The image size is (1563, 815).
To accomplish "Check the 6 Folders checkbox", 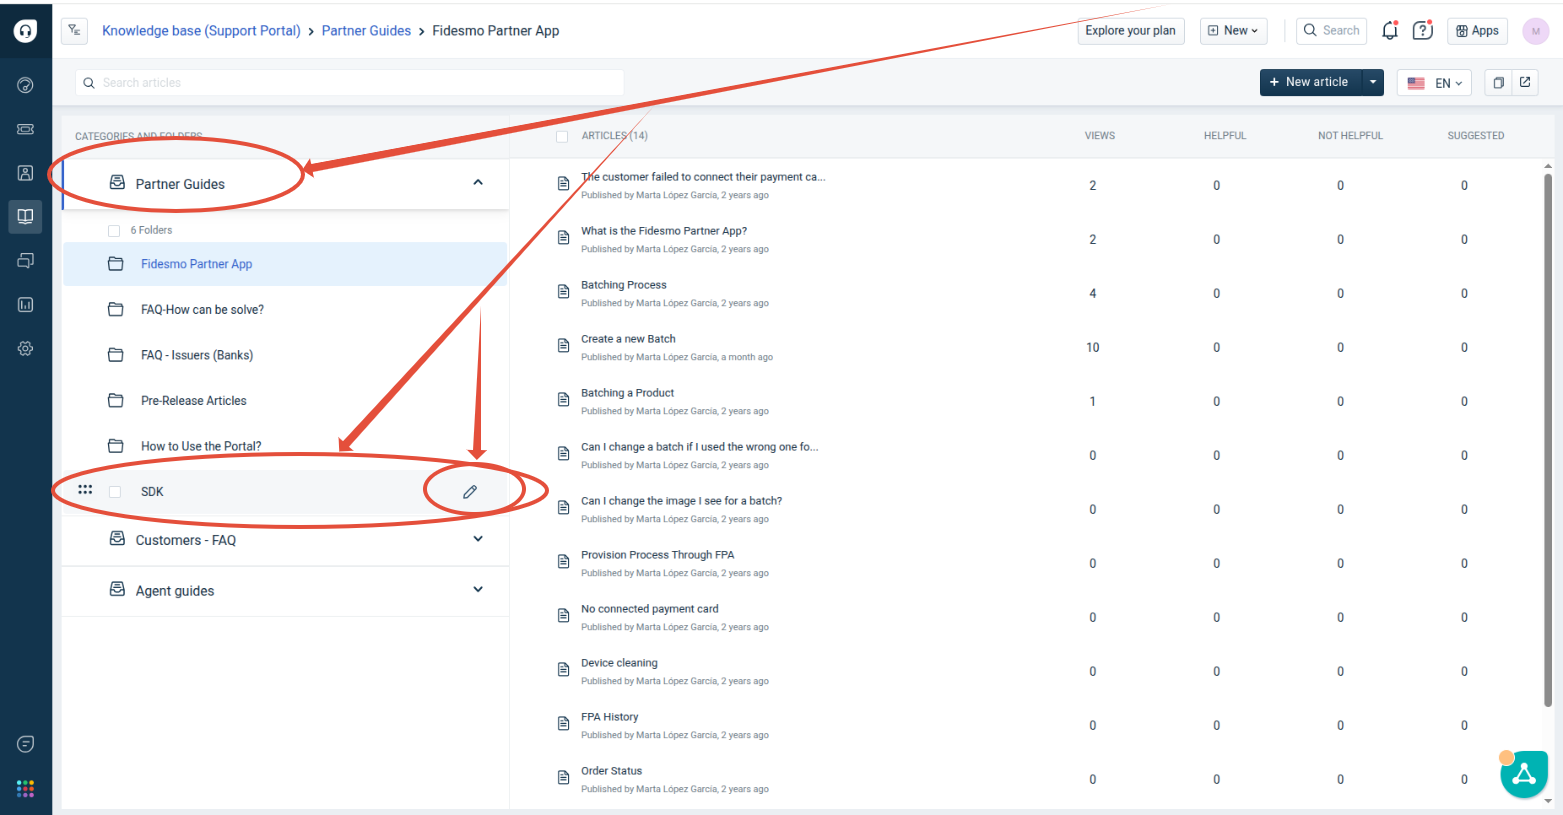I will point(114,231).
